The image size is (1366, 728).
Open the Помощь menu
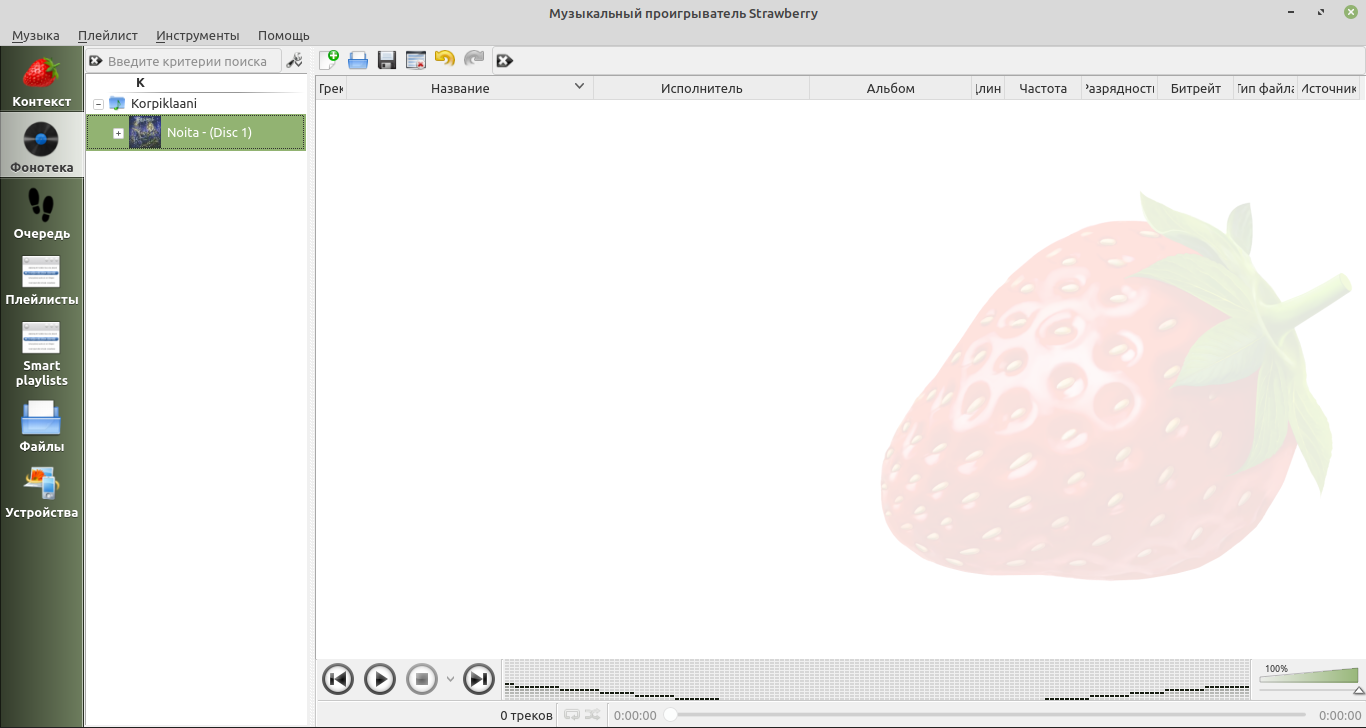click(284, 35)
